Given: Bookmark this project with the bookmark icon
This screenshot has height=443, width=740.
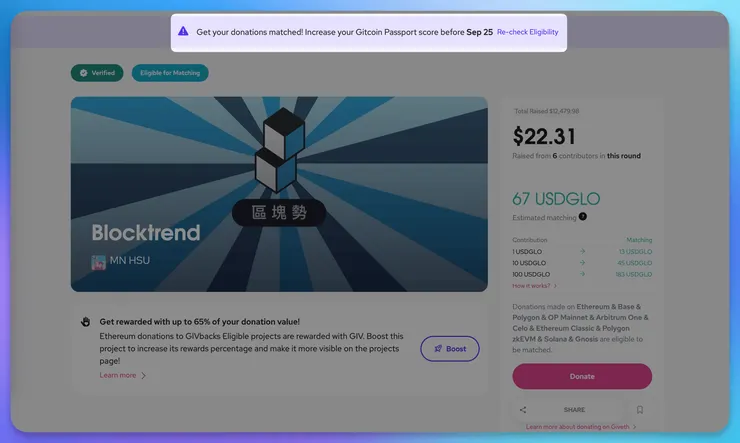Looking at the screenshot, I should [640, 410].
